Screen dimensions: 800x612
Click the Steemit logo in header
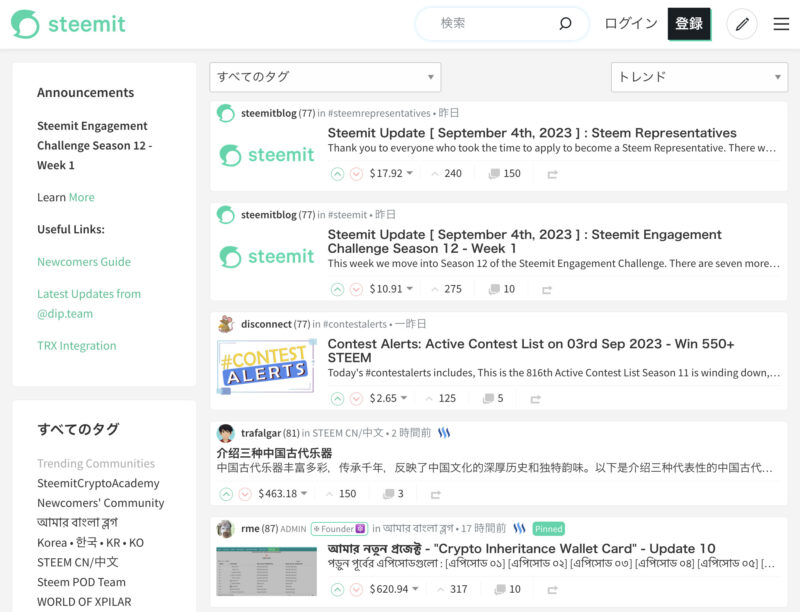point(68,24)
